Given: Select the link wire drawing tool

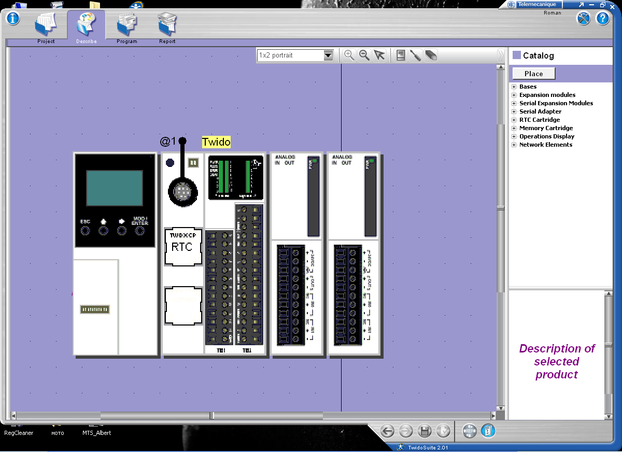Looking at the screenshot, I should tap(415, 55).
